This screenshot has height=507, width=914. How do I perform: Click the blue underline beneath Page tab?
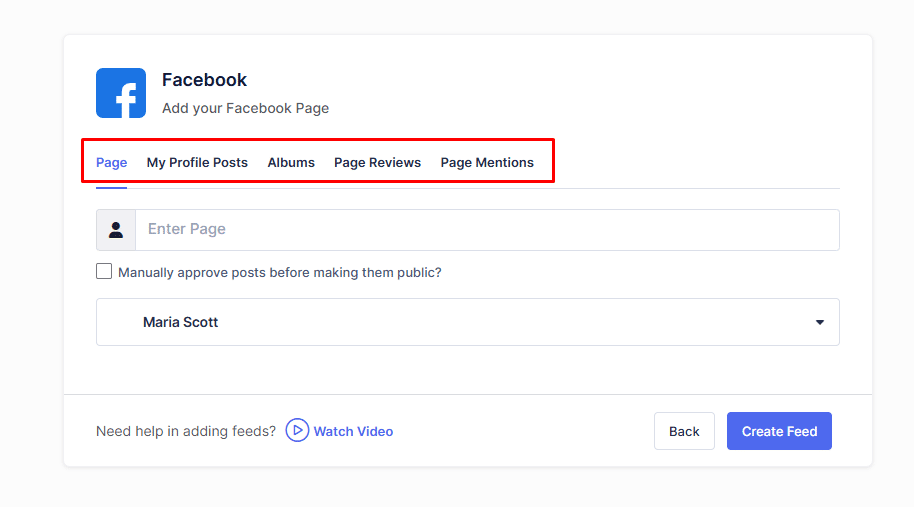(x=111, y=187)
